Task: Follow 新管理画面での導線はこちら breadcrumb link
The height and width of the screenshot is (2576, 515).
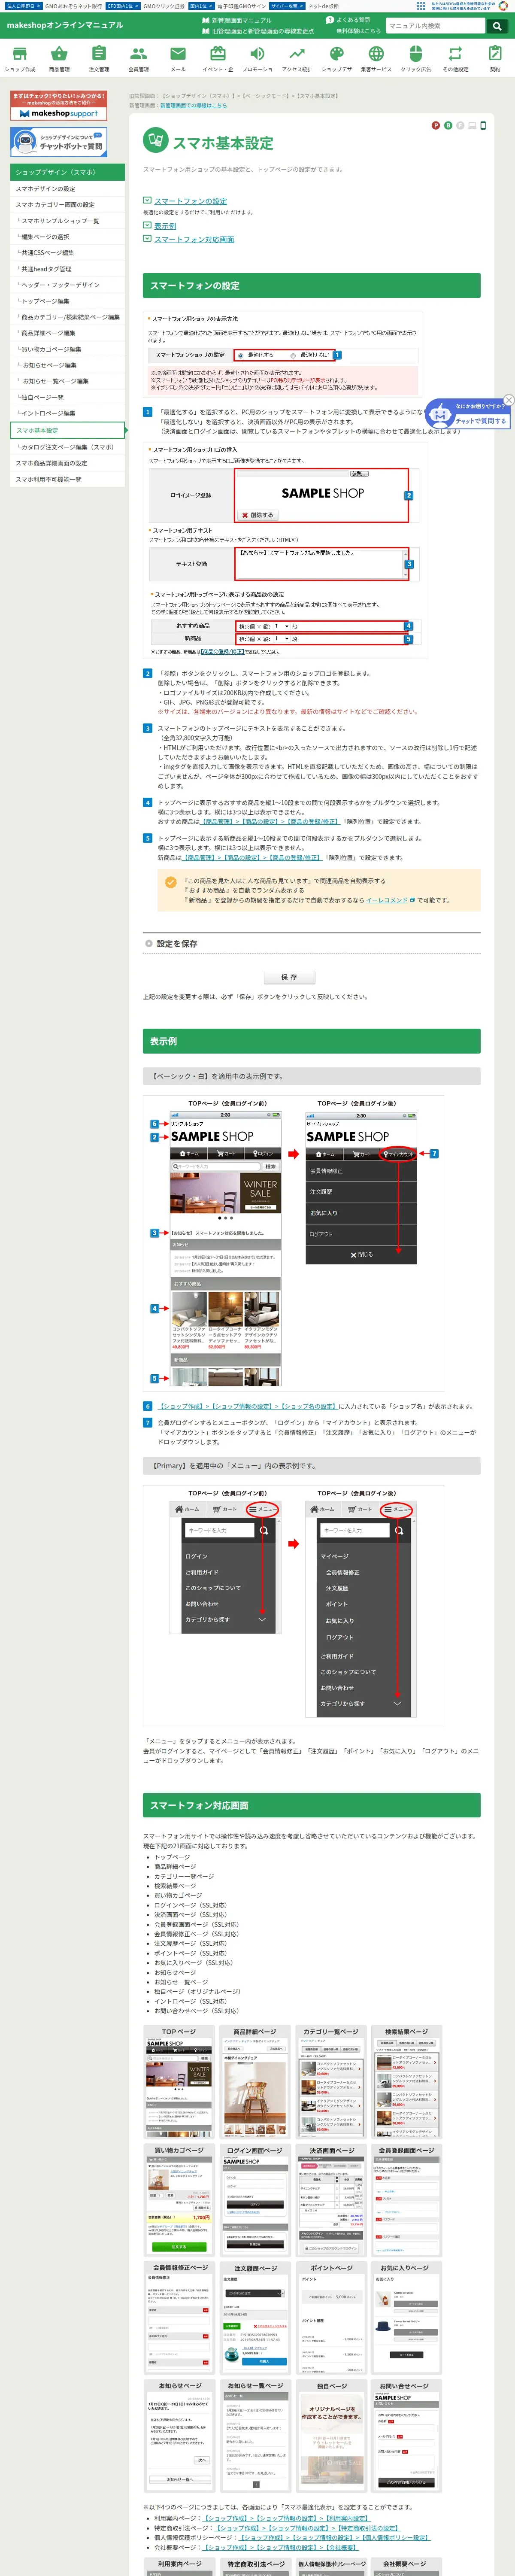Action: pos(193,105)
